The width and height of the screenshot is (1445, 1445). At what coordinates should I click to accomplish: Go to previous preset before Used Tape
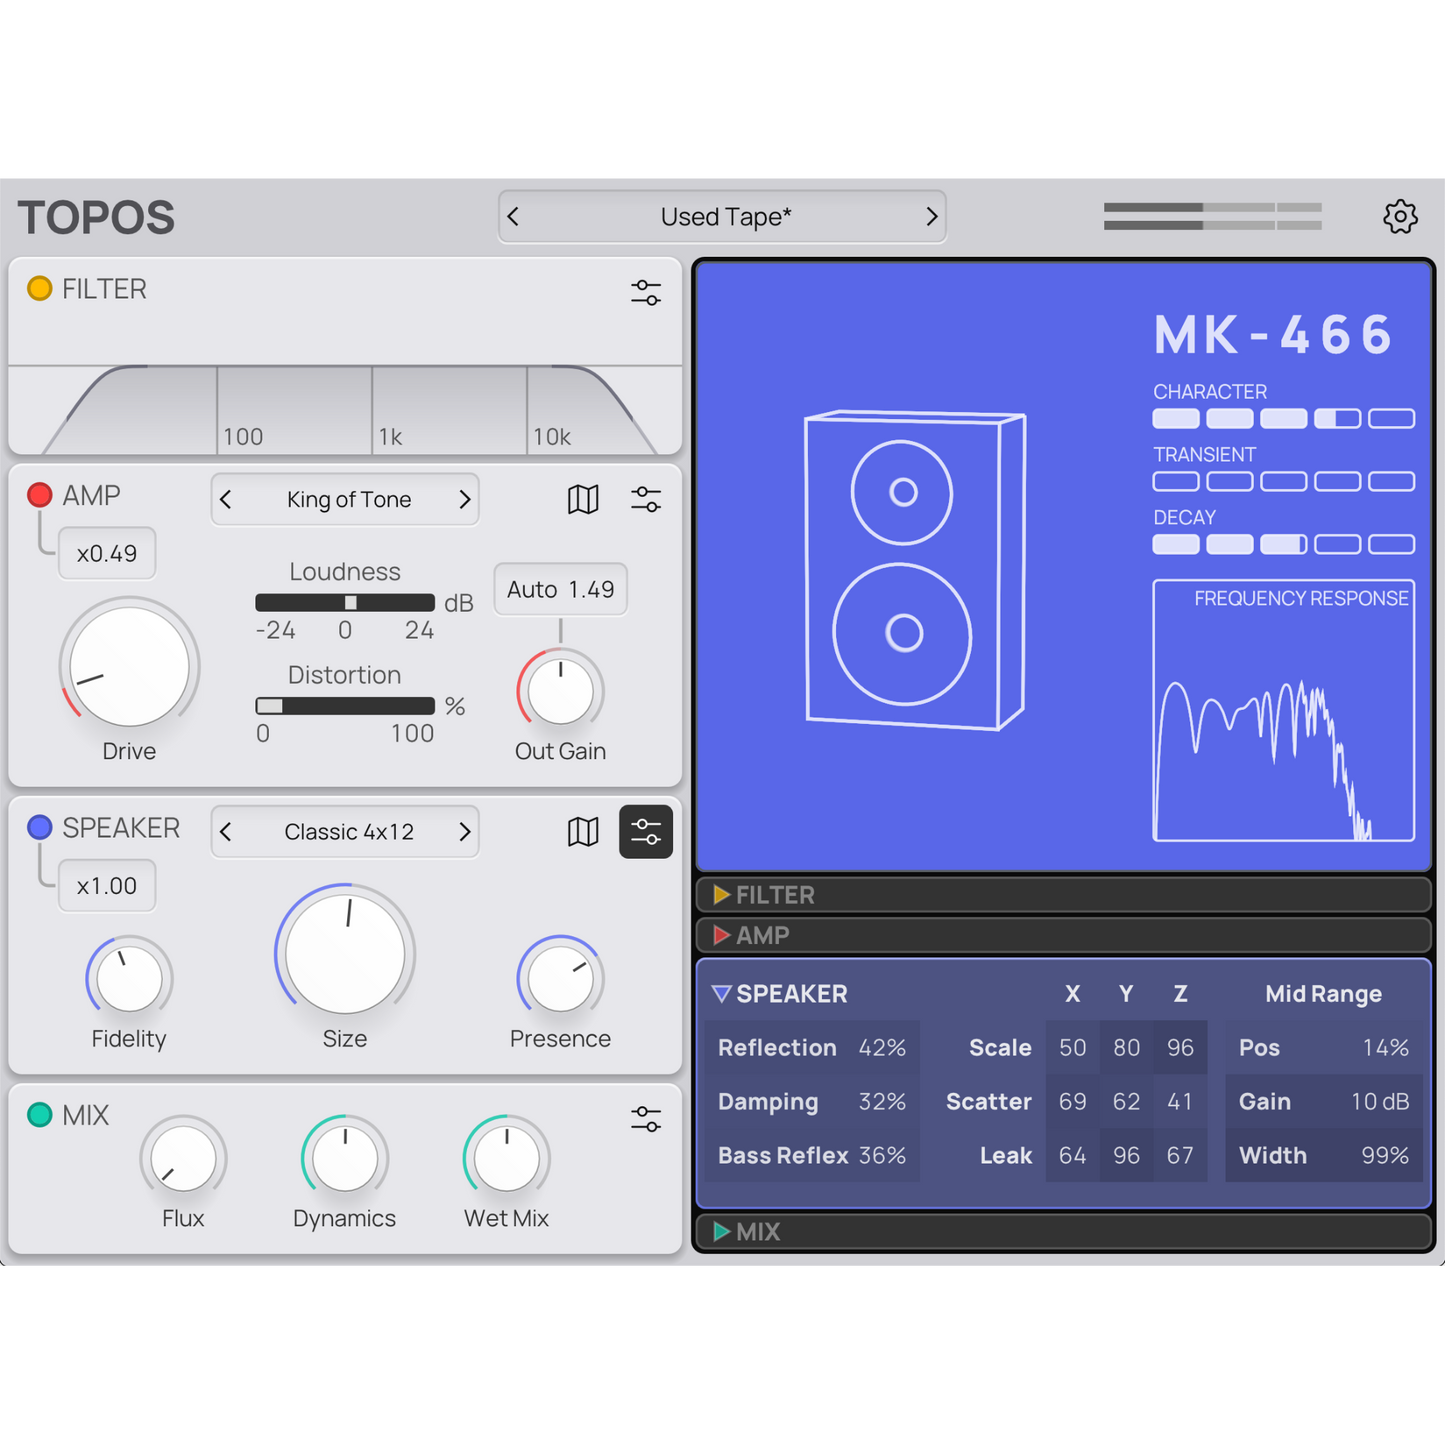514,217
